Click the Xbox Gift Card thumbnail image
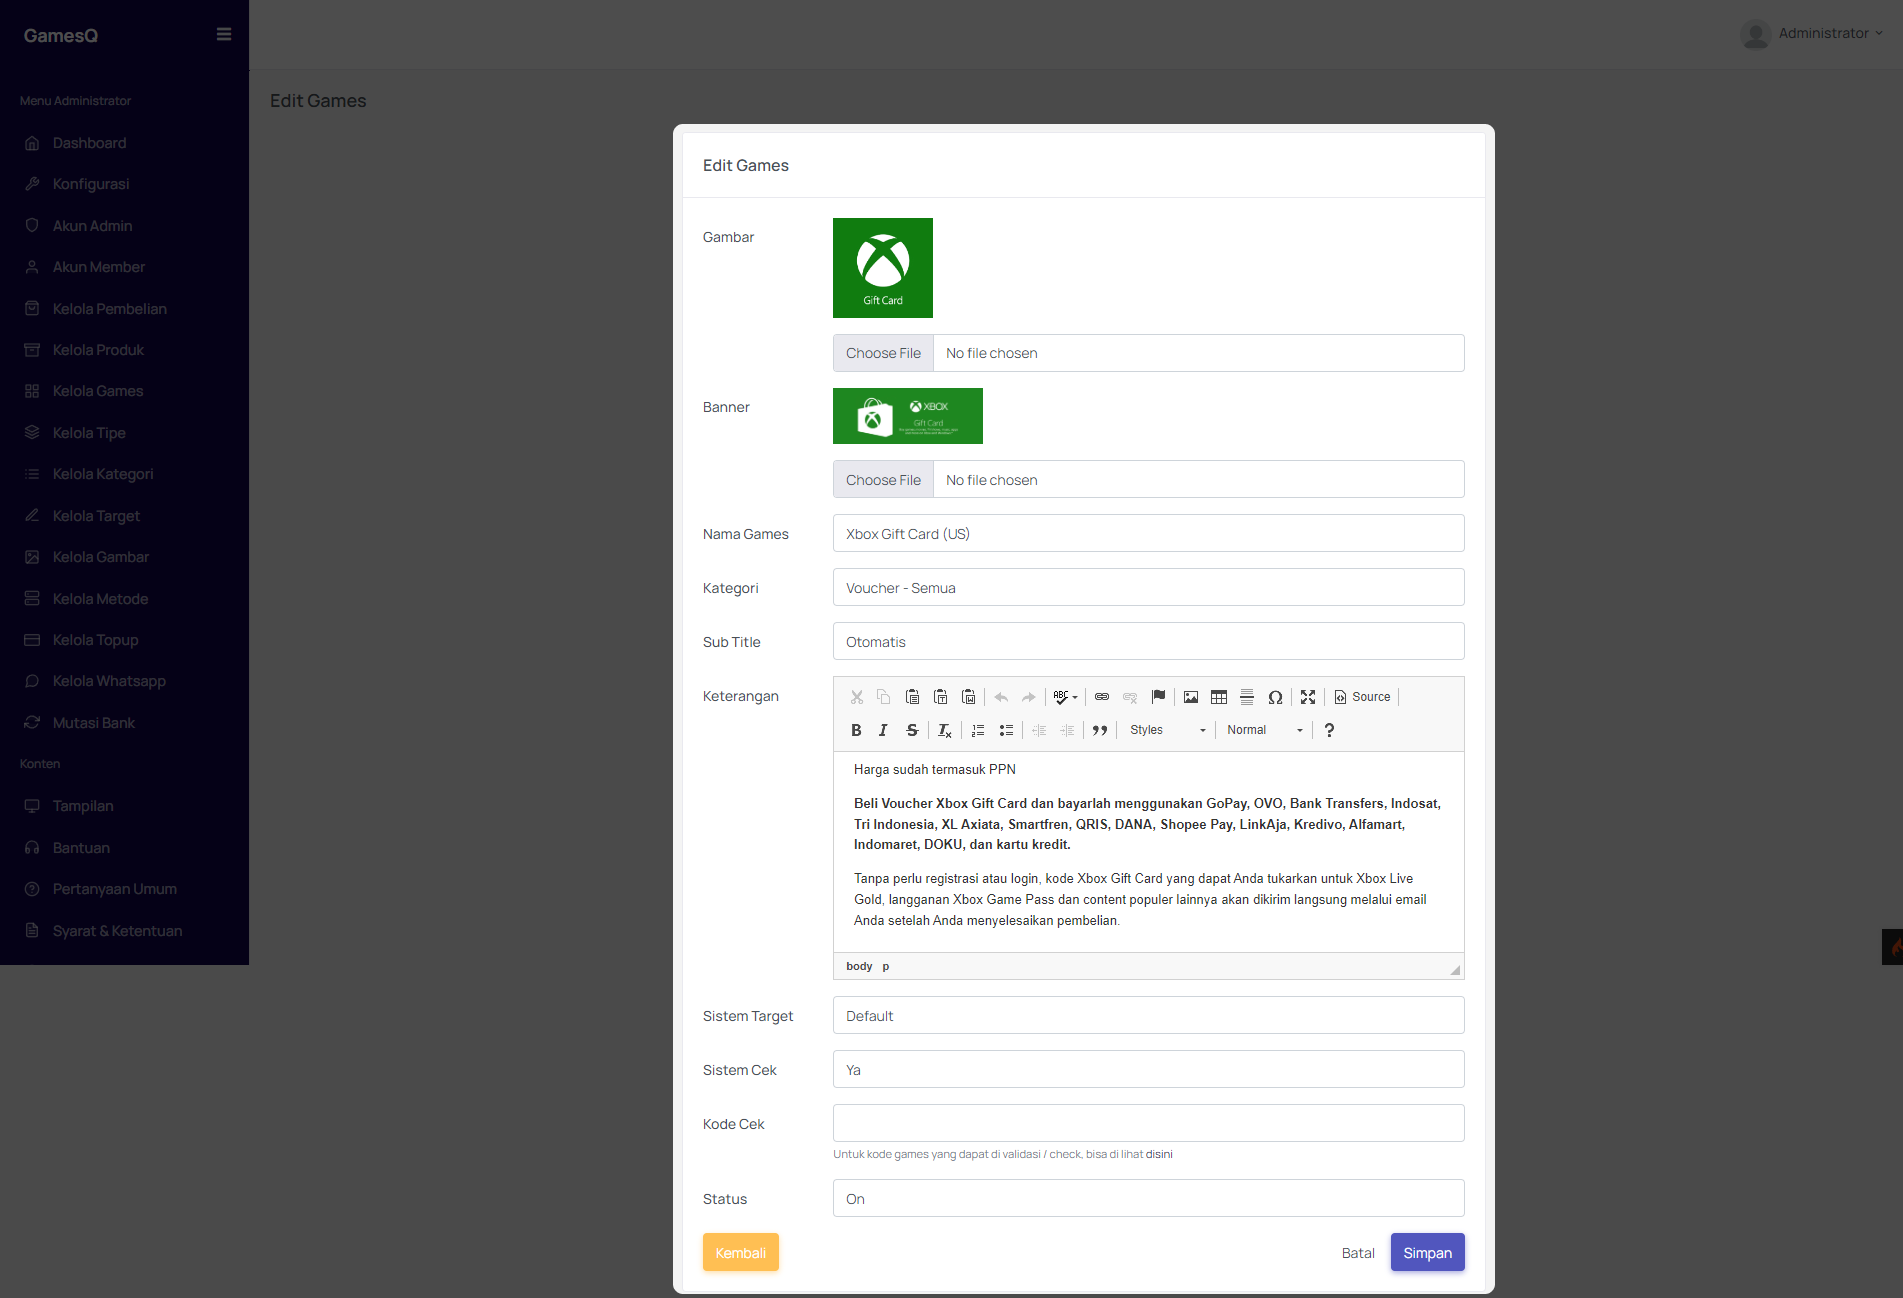This screenshot has width=1903, height=1298. click(883, 268)
